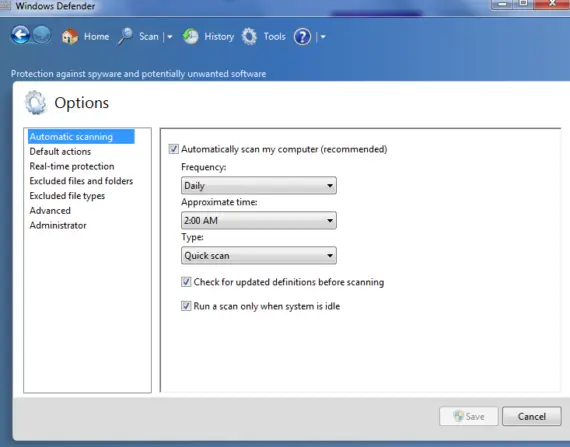Open the Tools page
This screenshot has width=570, height=447.
(x=274, y=37)
